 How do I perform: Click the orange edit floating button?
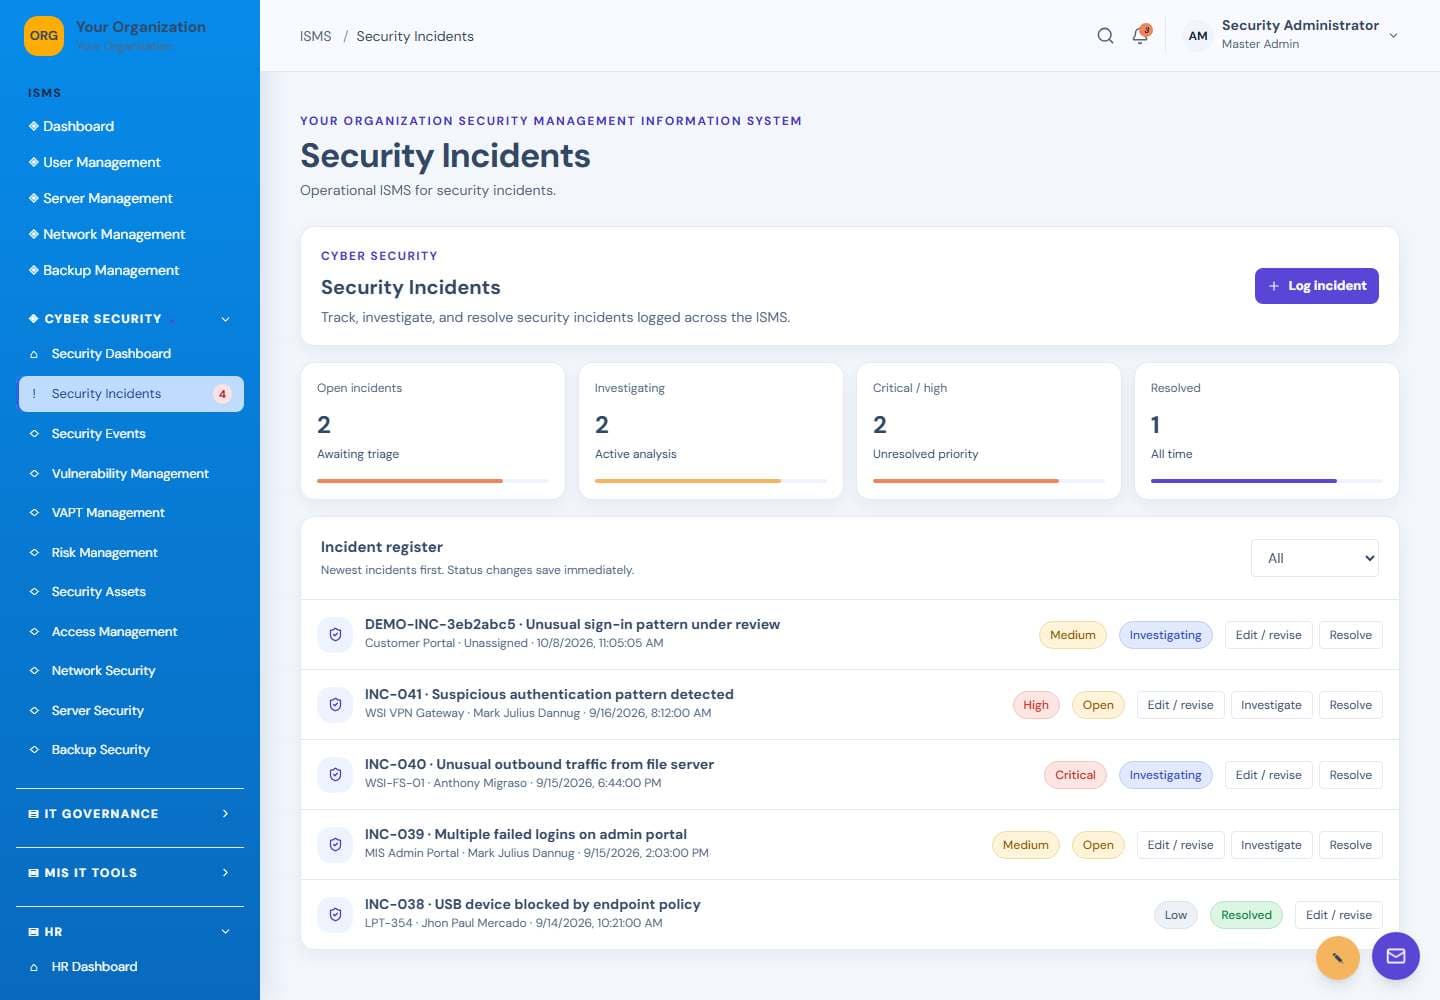pyautogui.click(x=1337, y=958)
